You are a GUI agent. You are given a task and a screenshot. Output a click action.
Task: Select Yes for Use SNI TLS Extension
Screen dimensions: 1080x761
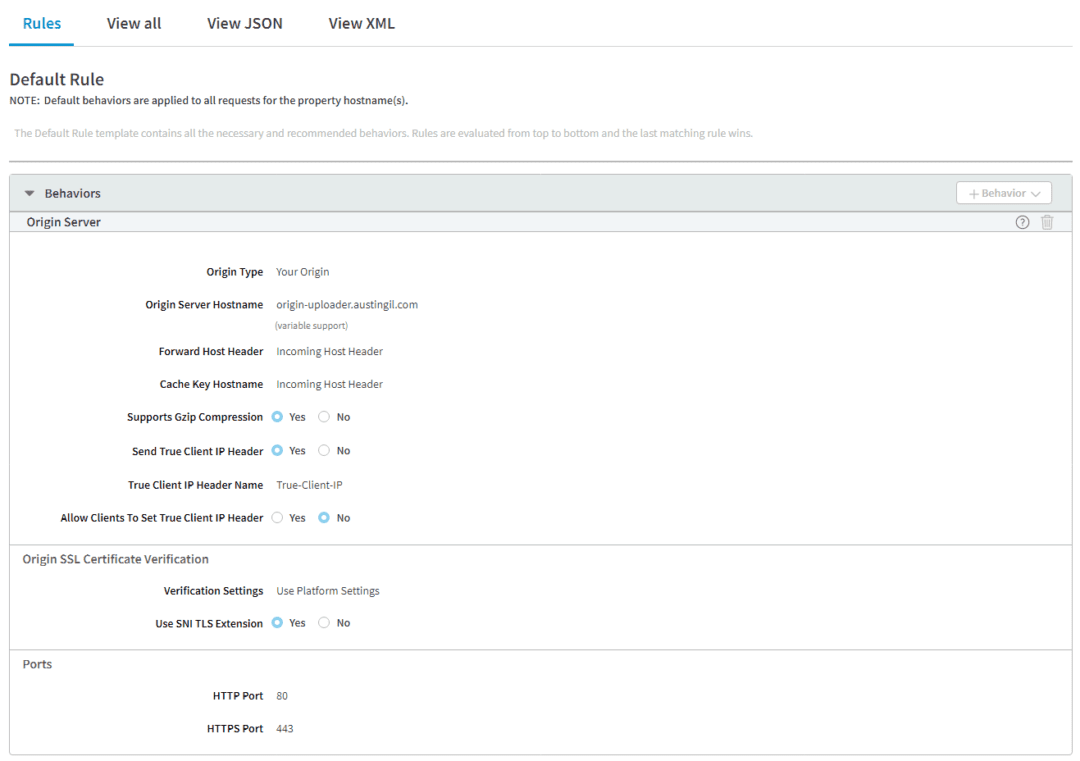(x=278, y=623)
